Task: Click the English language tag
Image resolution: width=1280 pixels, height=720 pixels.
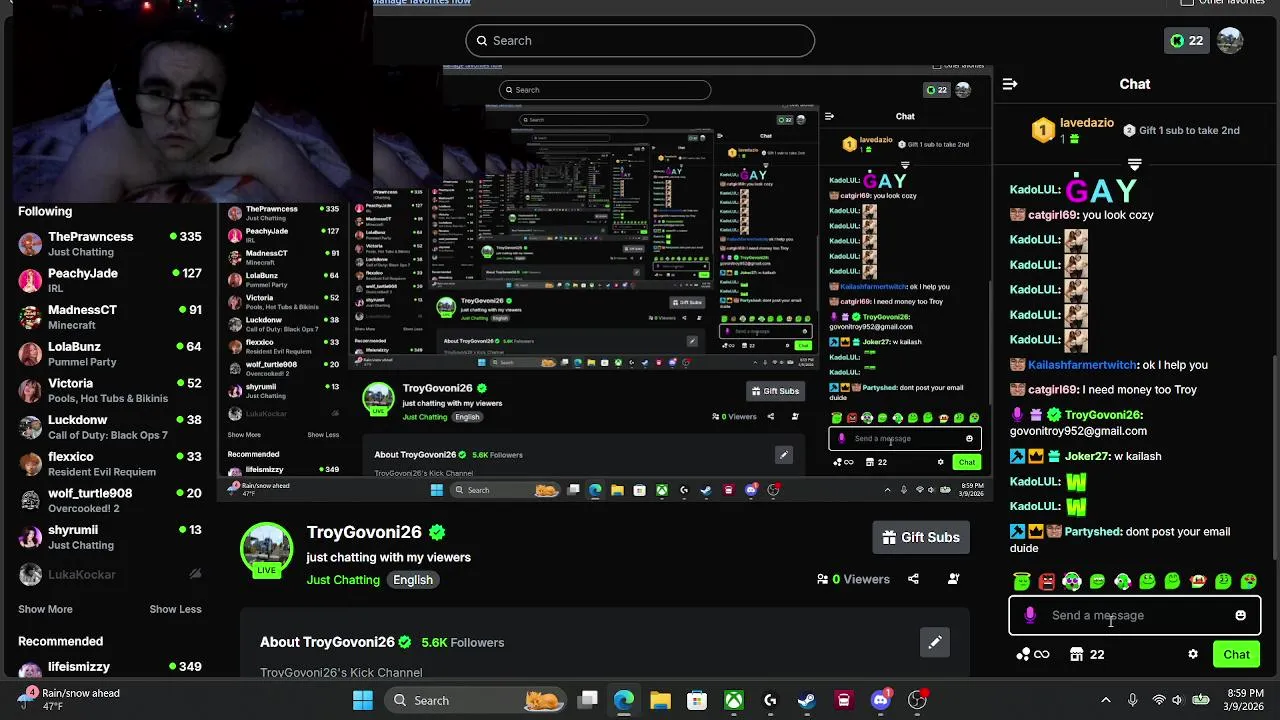Action: pos(413,580)
